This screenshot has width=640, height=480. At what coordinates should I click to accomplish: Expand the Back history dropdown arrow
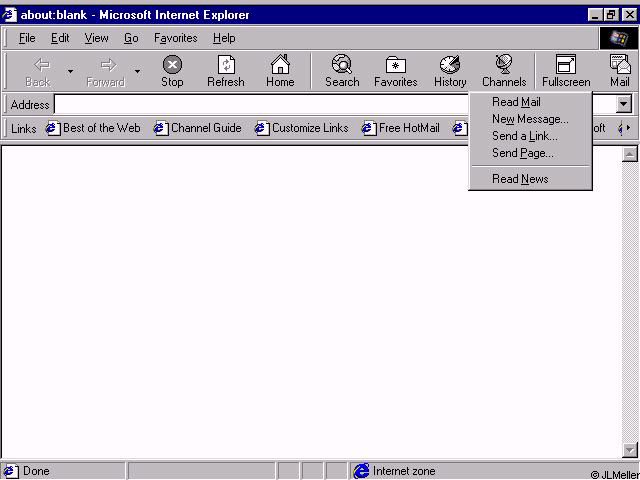(71, 72)
